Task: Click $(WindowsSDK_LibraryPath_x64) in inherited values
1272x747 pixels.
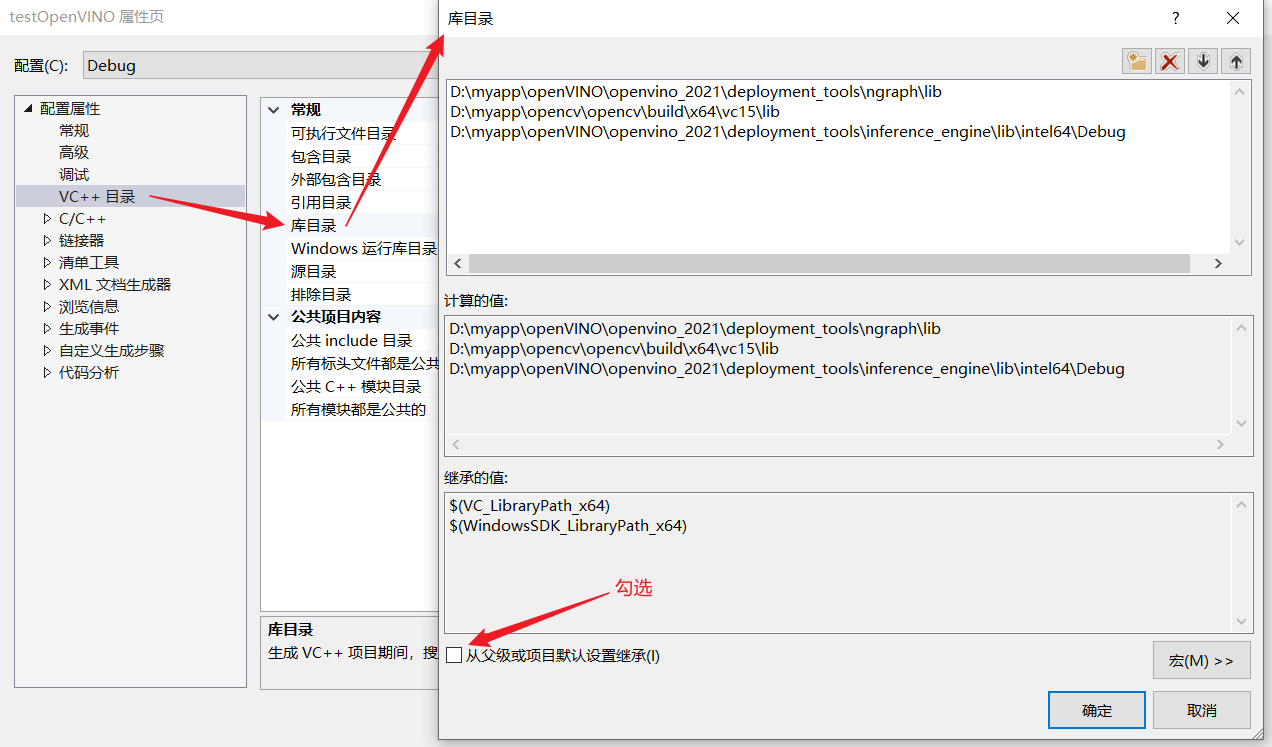Action: (569, 525)
